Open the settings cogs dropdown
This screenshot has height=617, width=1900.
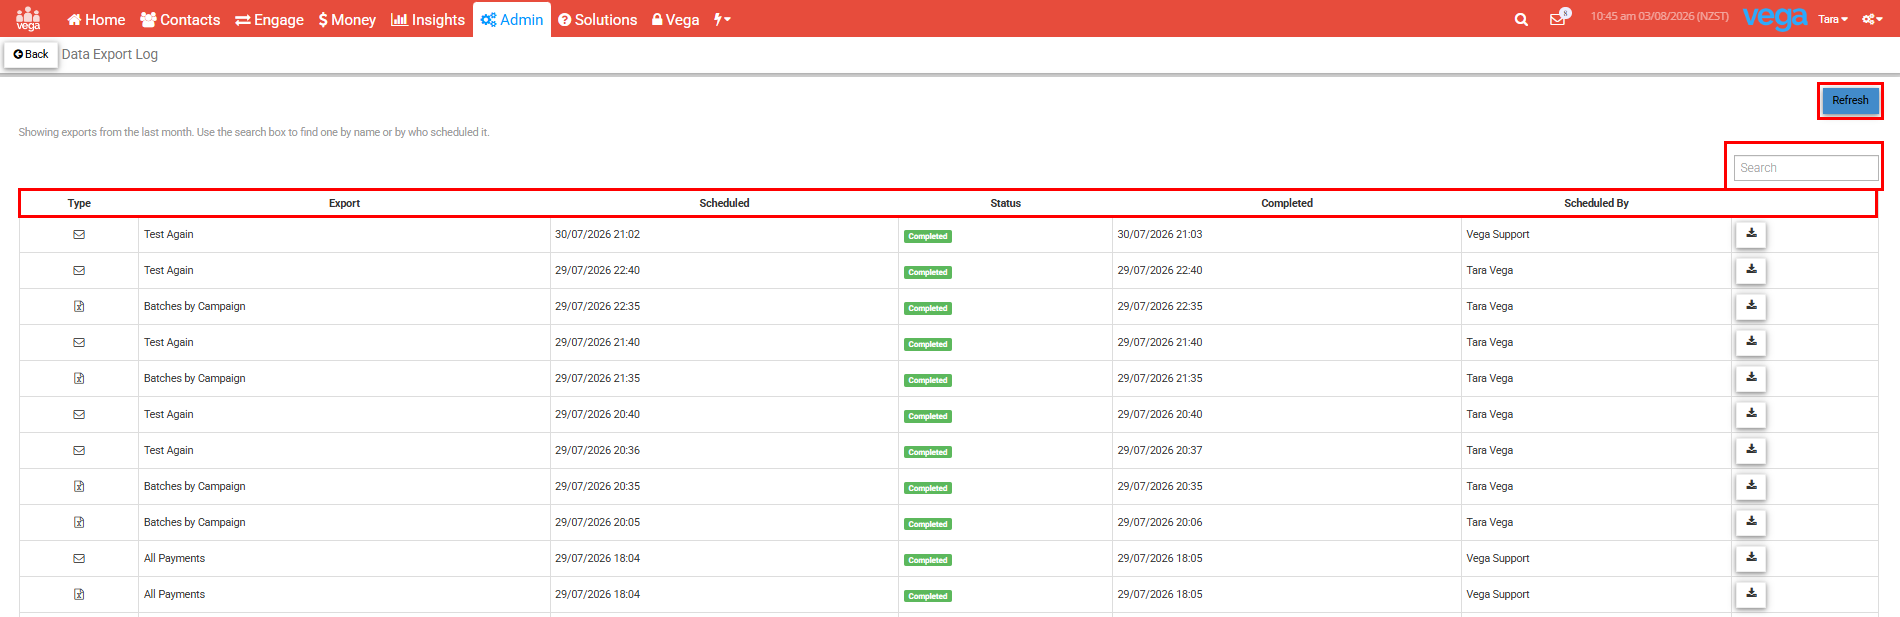[x=1872, y=19]
